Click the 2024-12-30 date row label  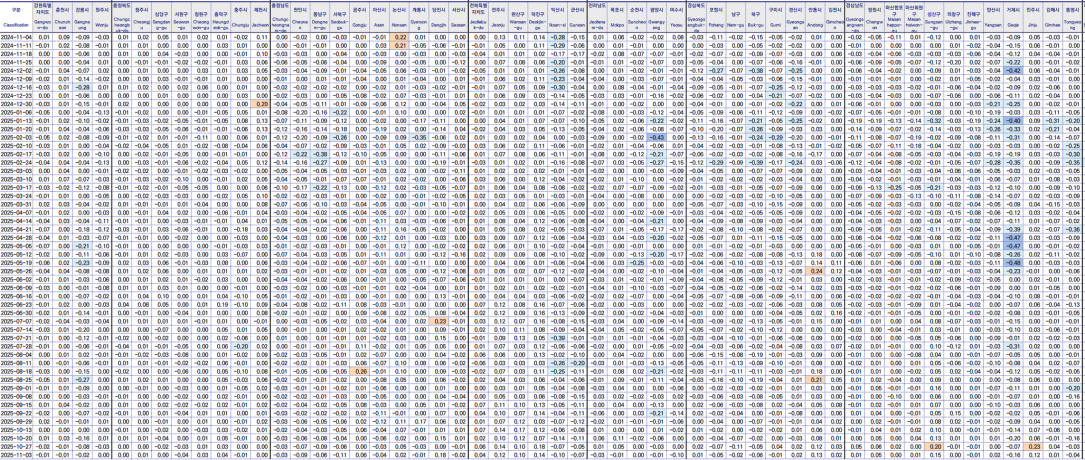pyautogui.click(x=17, y=103)
